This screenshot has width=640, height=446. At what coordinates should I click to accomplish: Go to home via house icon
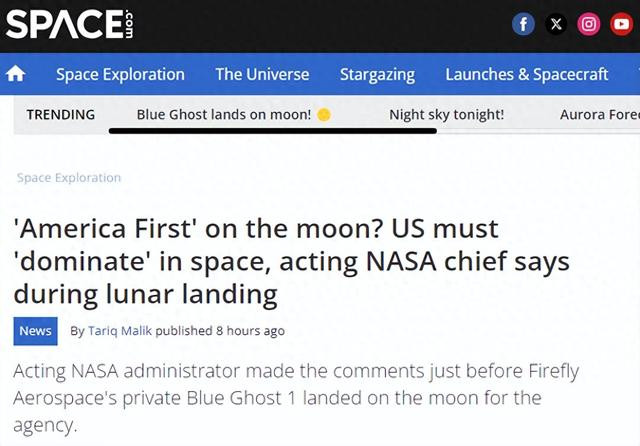tap(16, 74)
